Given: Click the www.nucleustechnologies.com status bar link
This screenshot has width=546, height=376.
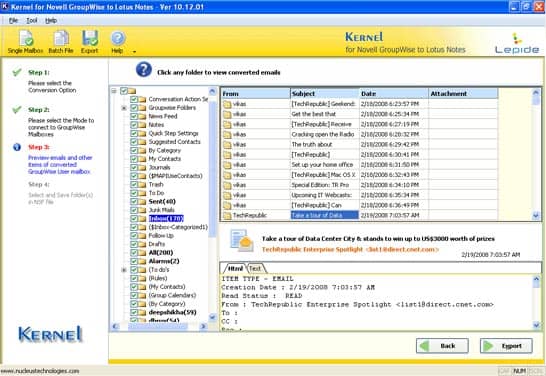Looking at the screenshot, I should pyautogui.click(x=40, y=371).
